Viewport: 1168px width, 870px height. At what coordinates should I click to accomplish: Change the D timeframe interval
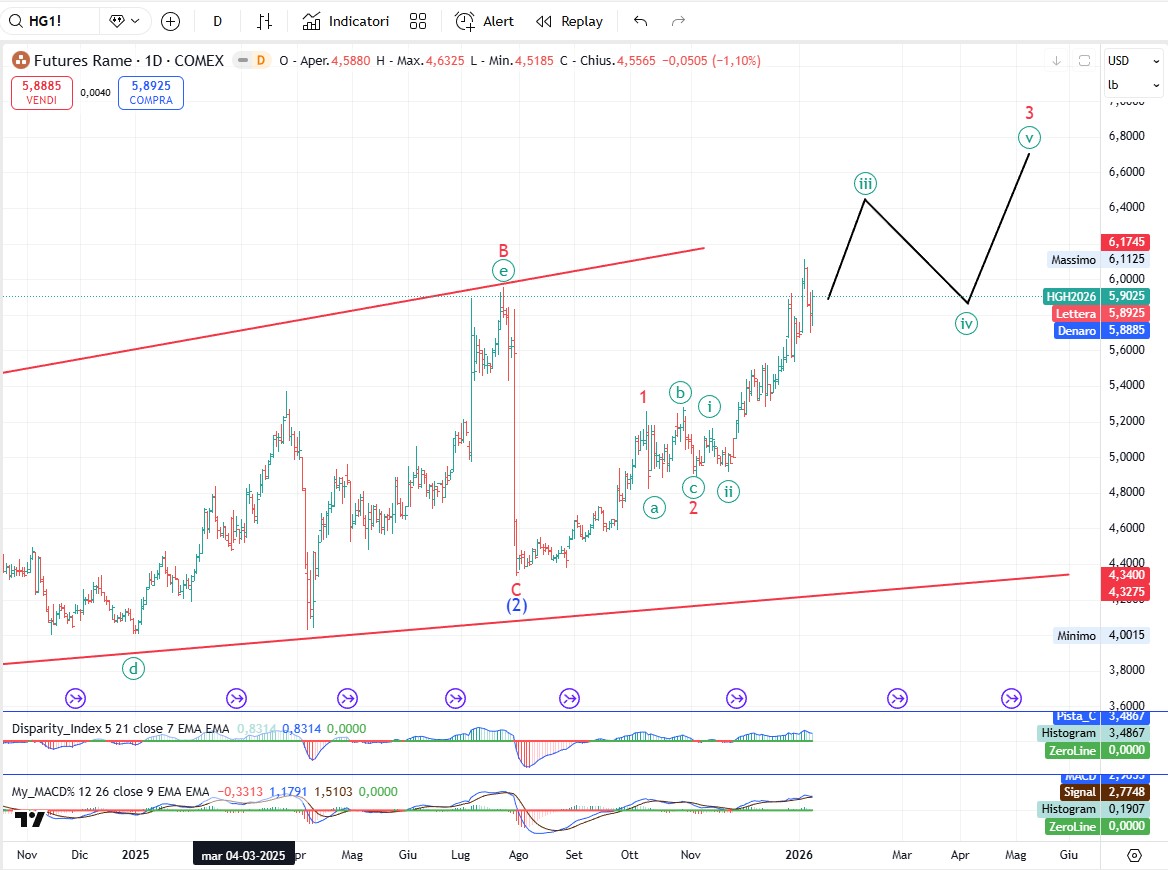click(x=217, y=21)
